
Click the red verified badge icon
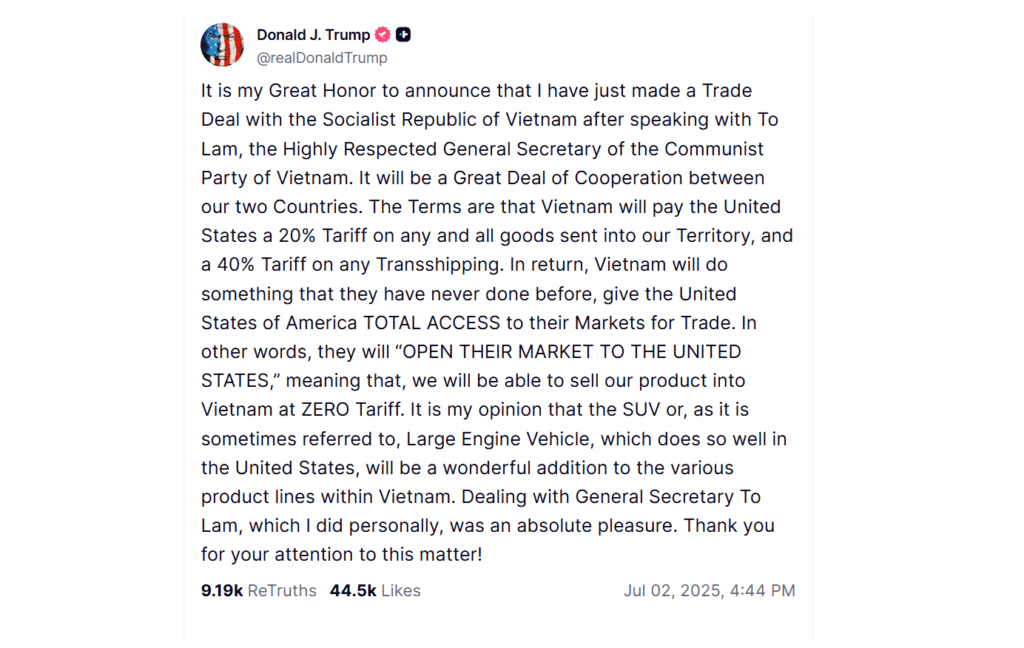(382, 35)
